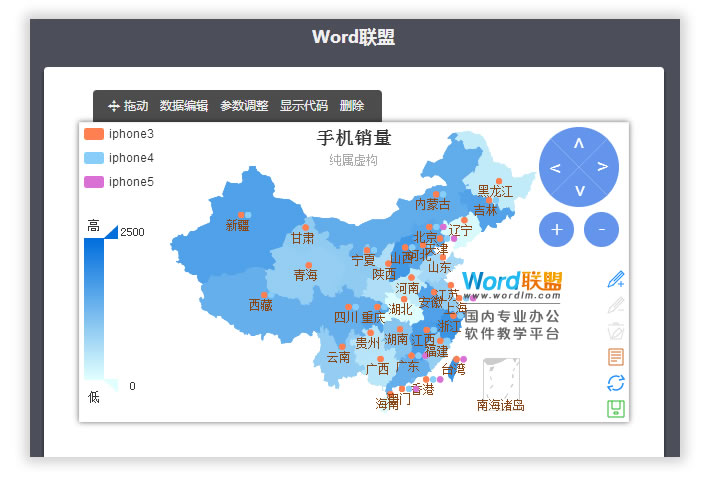710x482 pixels.
Task: Click the green save-as-image icon
Action: (616, 409)
